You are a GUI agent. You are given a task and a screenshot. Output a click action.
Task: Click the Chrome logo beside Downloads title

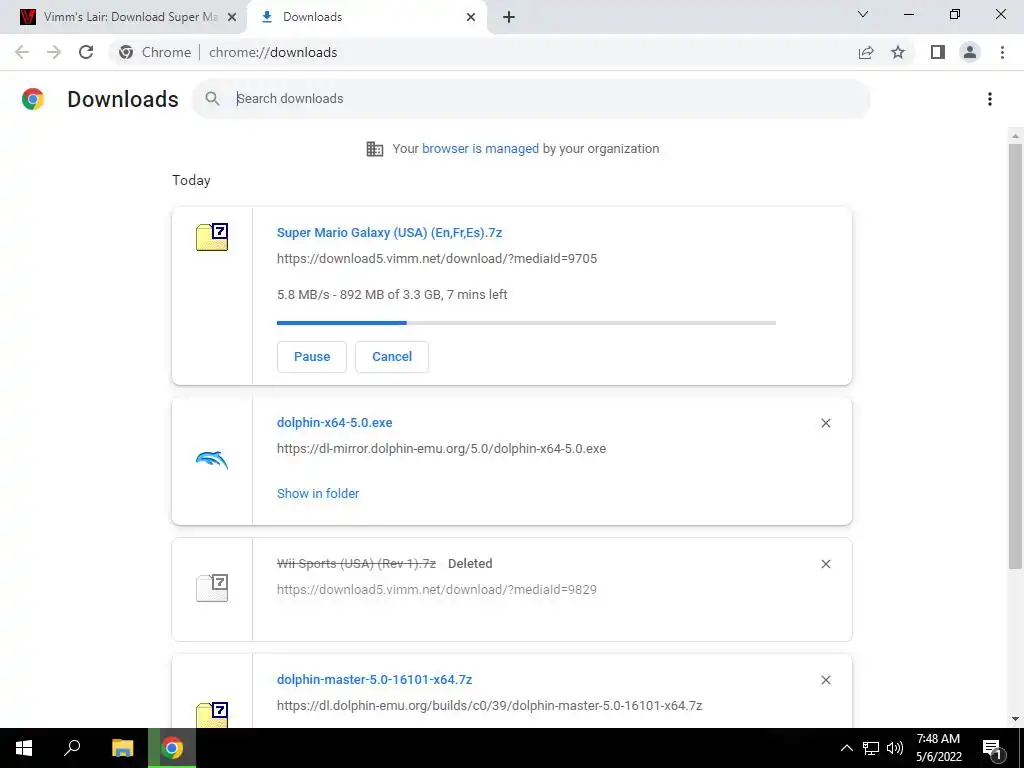[33, 99]
